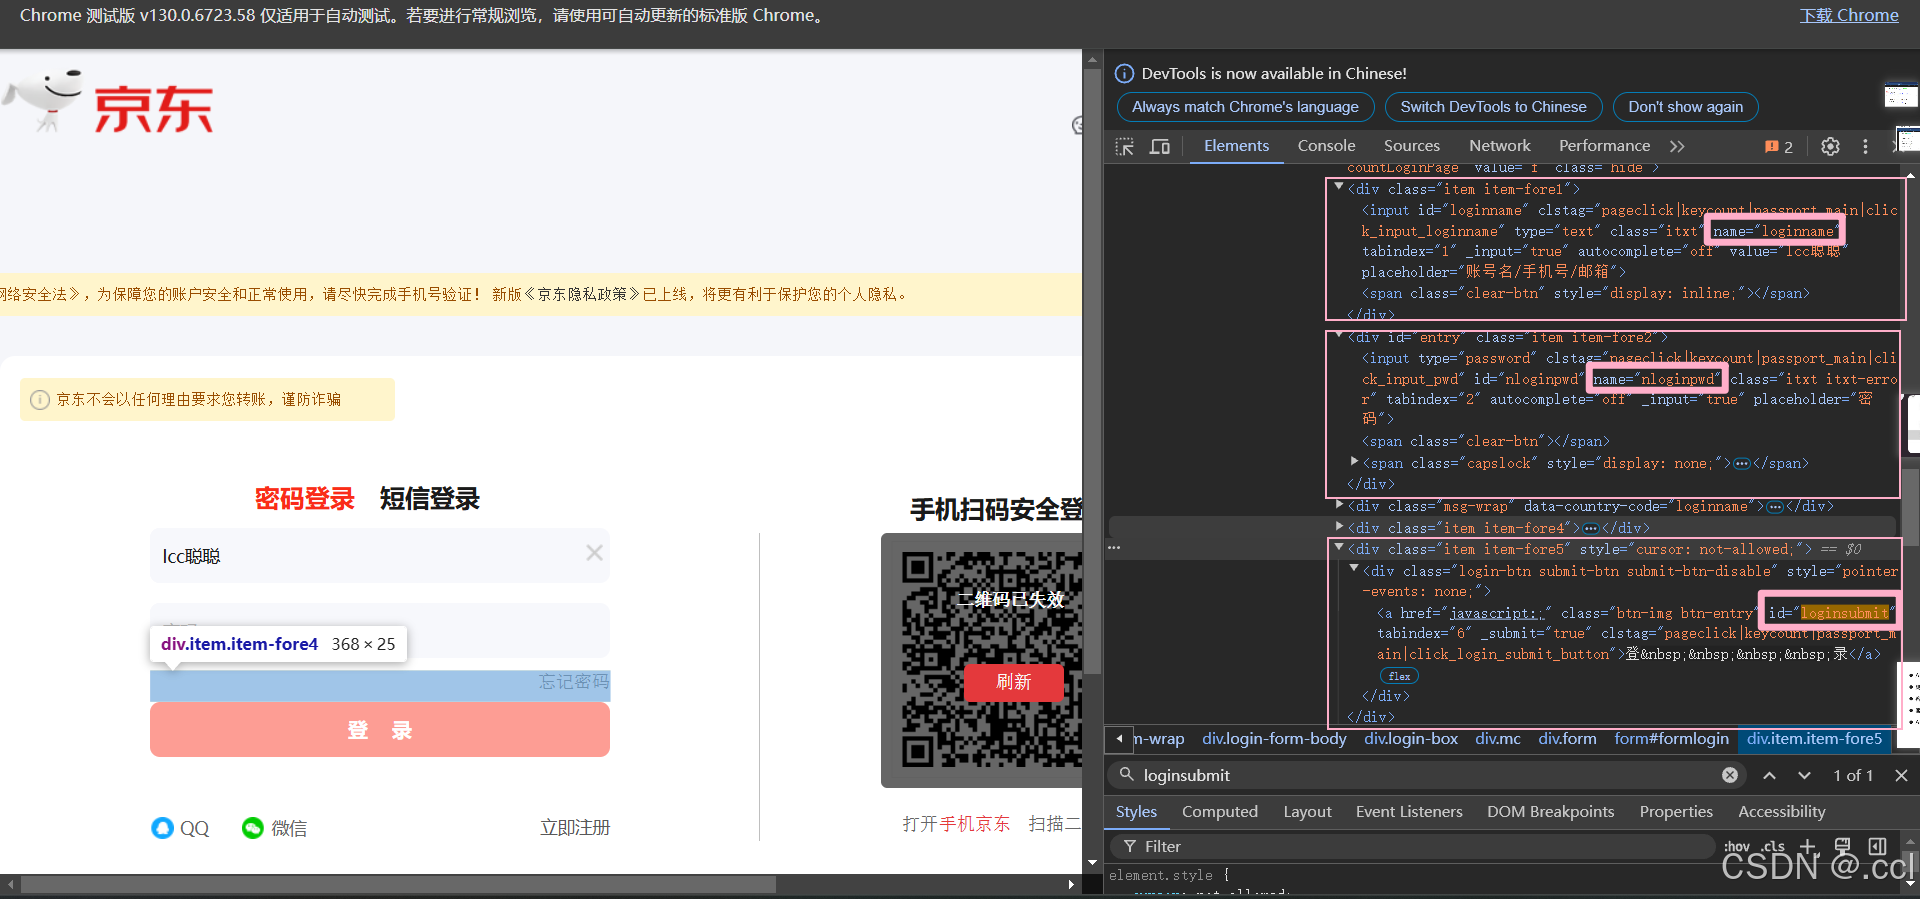1920x899 pixels.
Task: Click the loginsubmit search input
Action: [x=1425, y=775]
